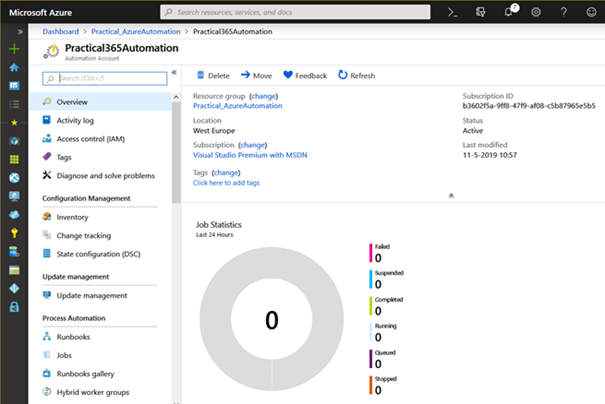Open the notifications bell
The image size is (605, 404).
(x=509, y=12)
